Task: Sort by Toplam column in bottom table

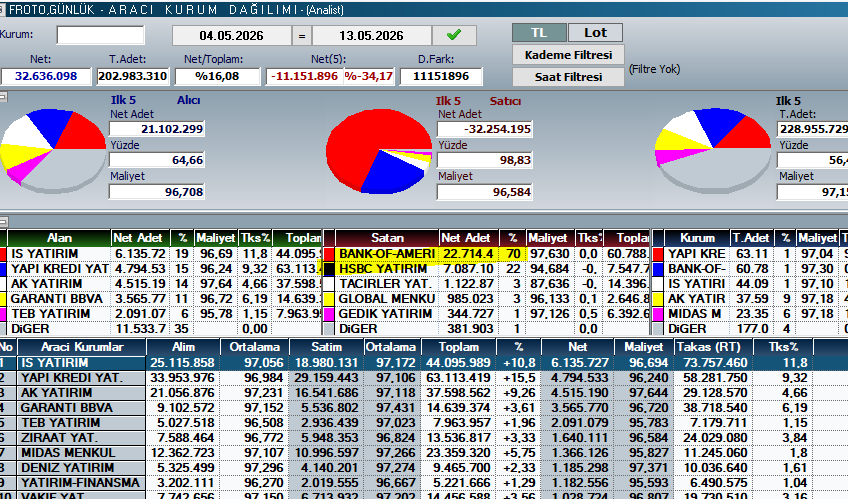Action: point(459,347)
